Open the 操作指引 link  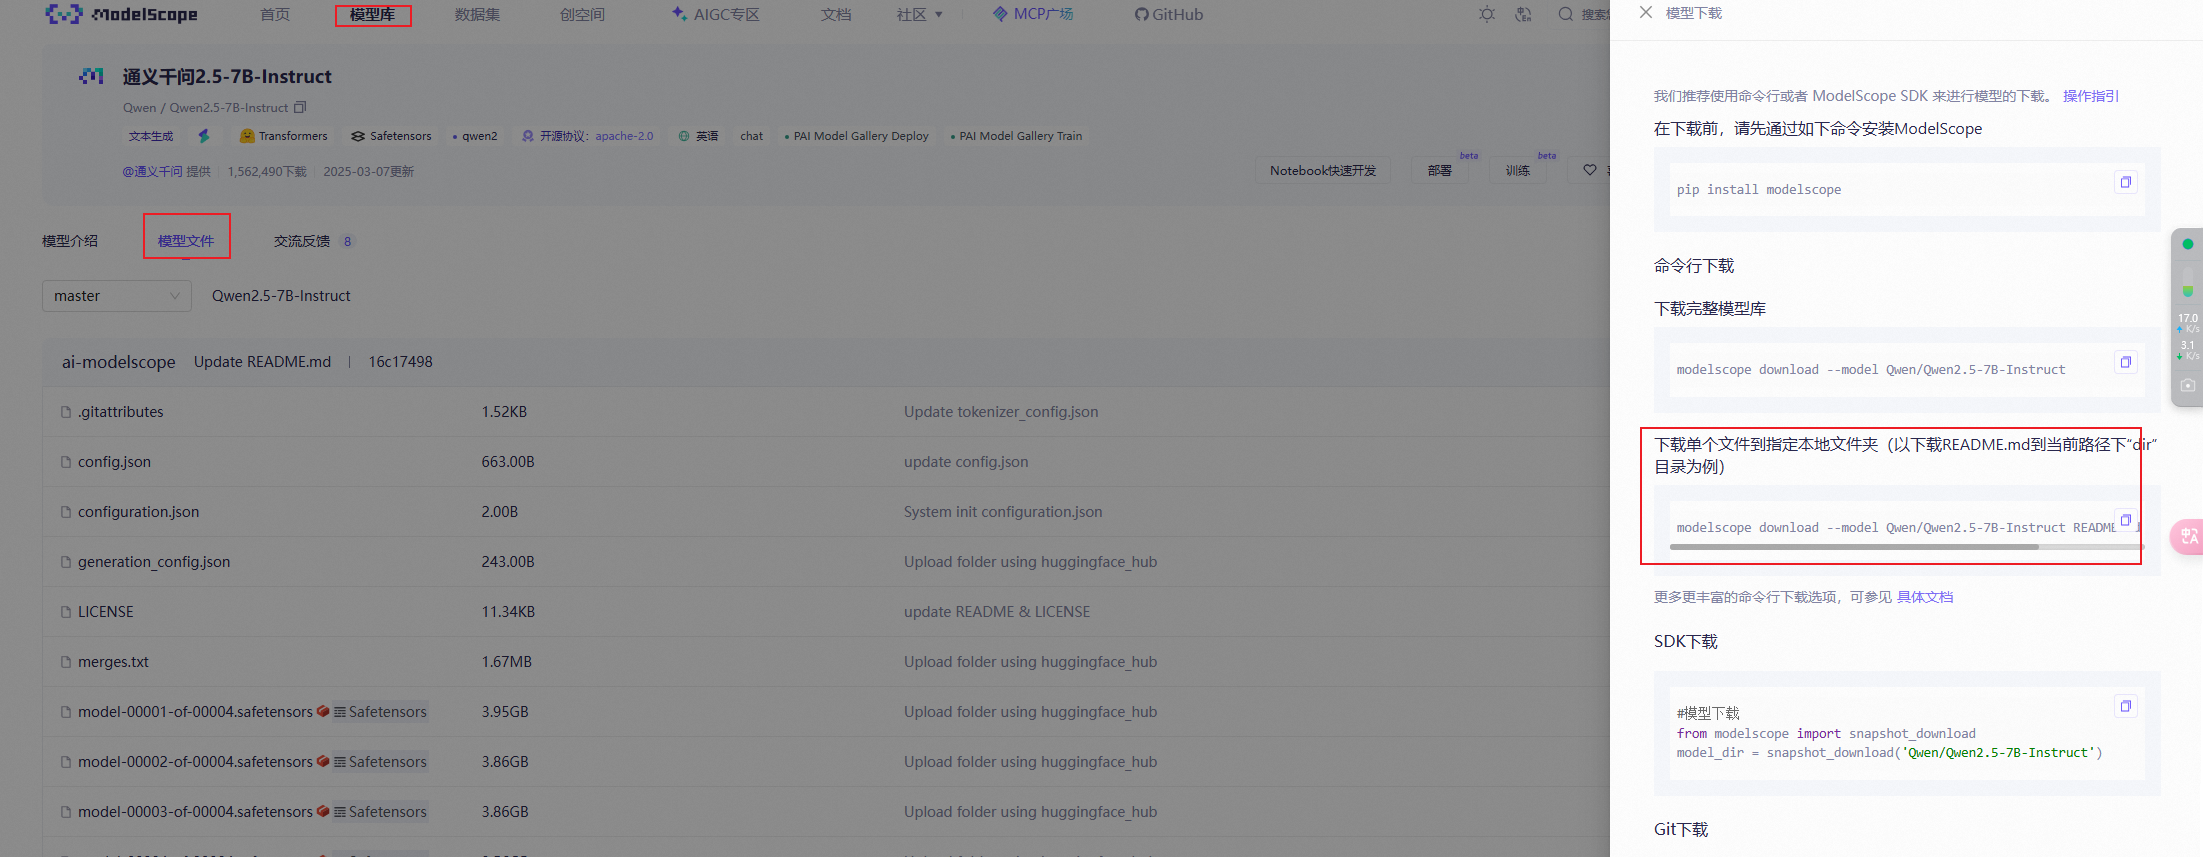click(x=2091, y=96)
